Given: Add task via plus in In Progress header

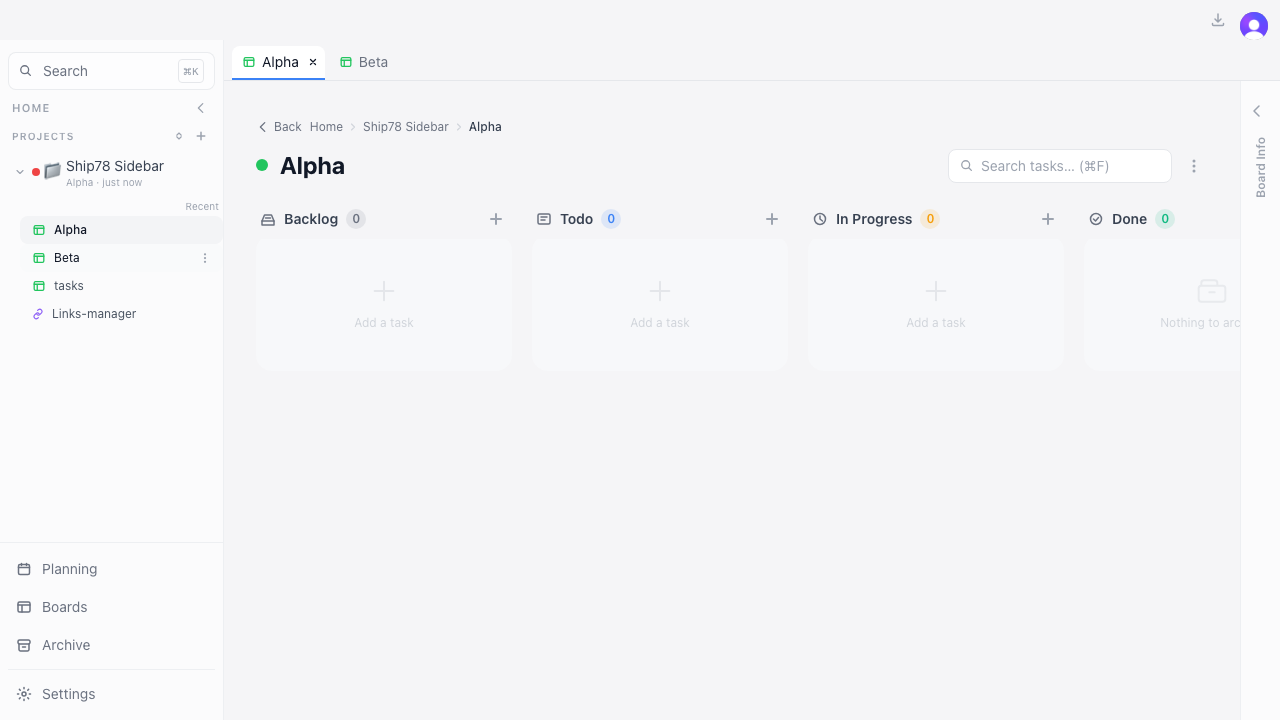Looking at the screenshot, I should [x=1048, y=219].
